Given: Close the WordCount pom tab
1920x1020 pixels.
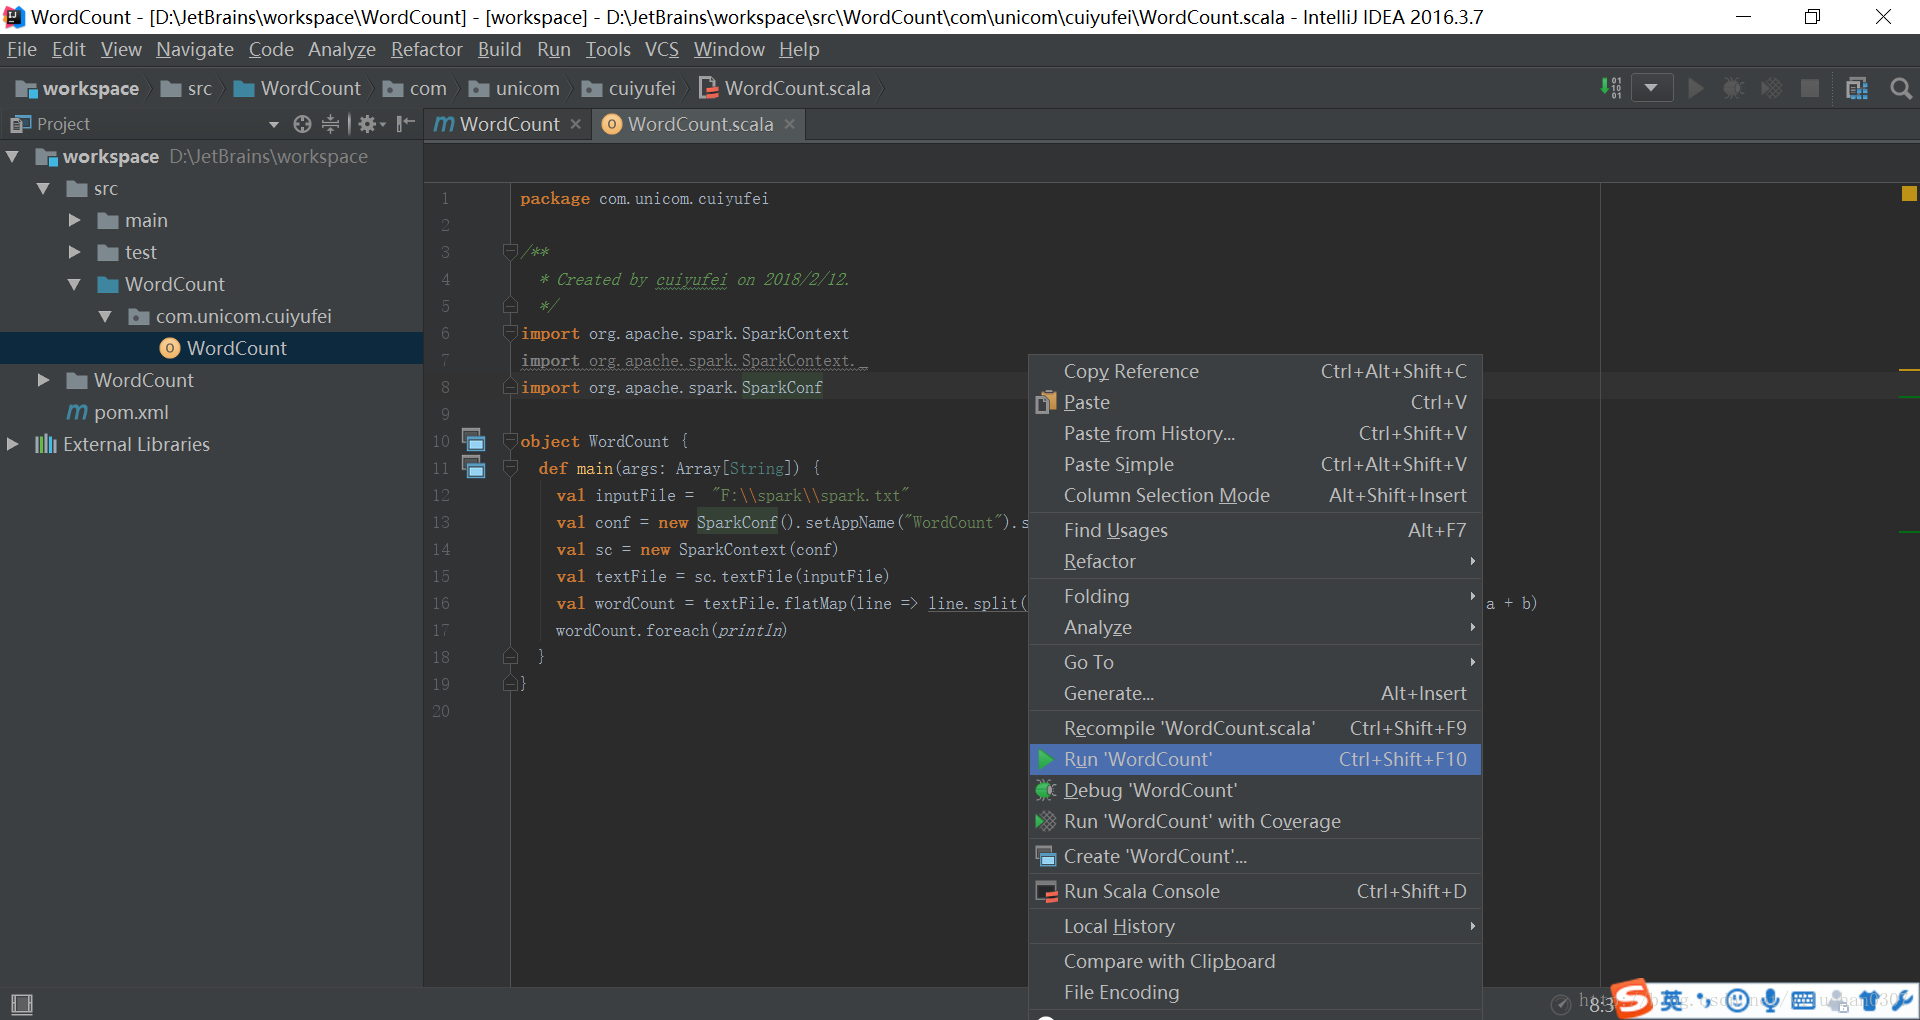Looking at the screenshot, I should tap(576, 124).
